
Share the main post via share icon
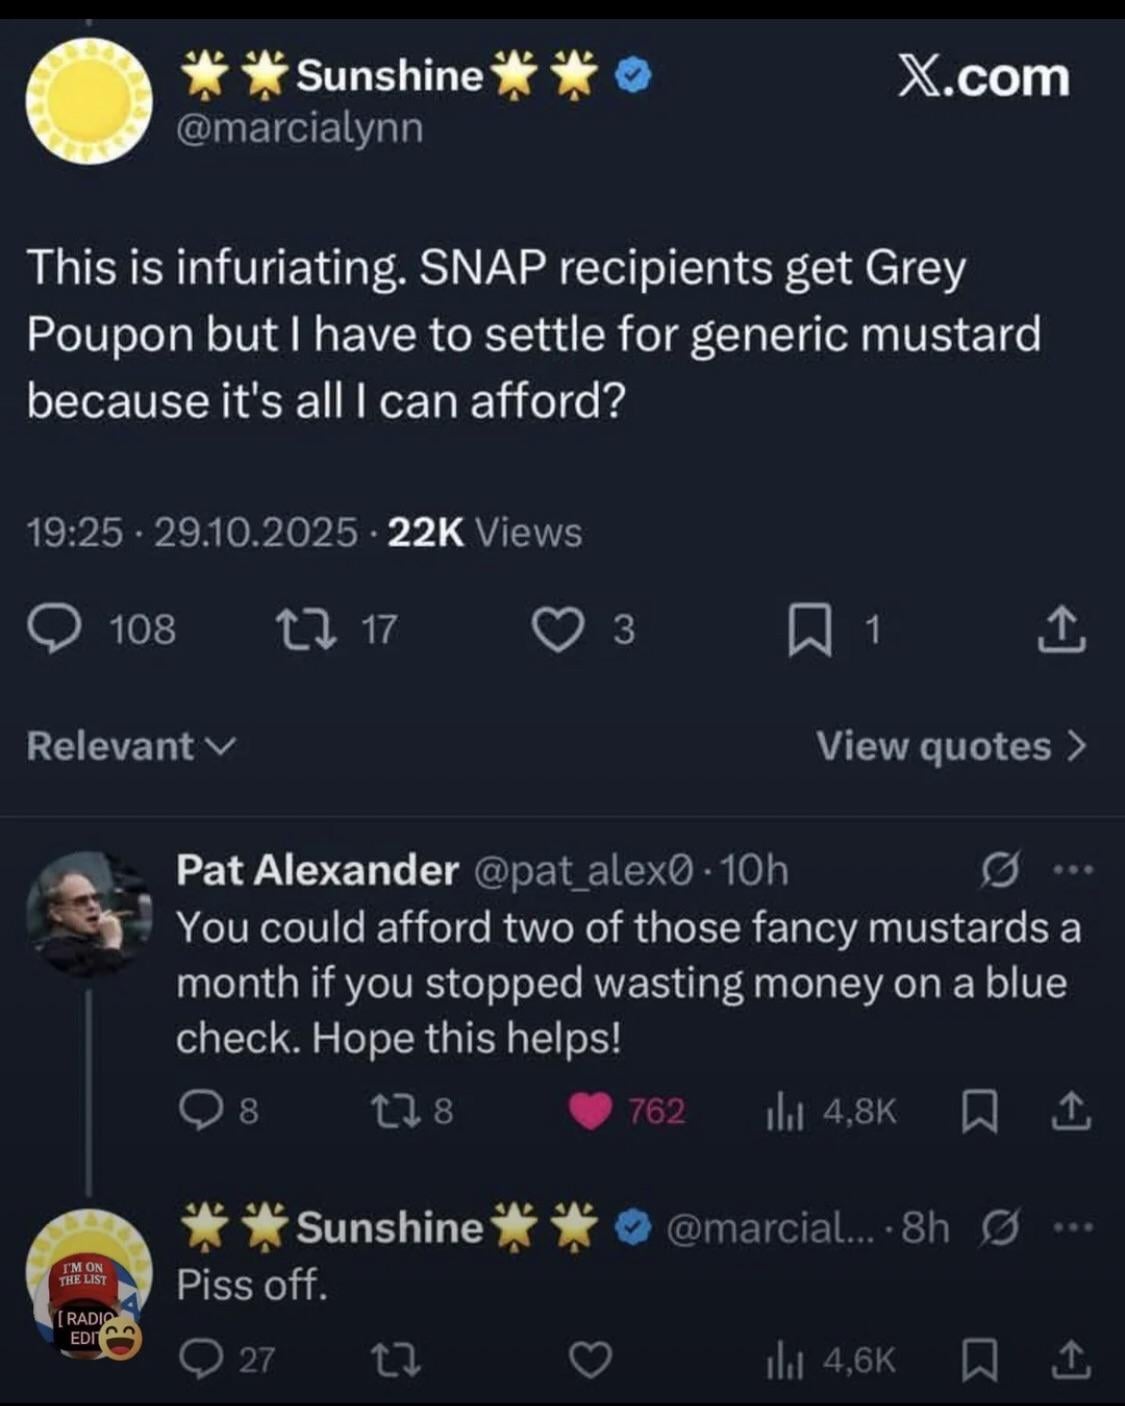1061,630
